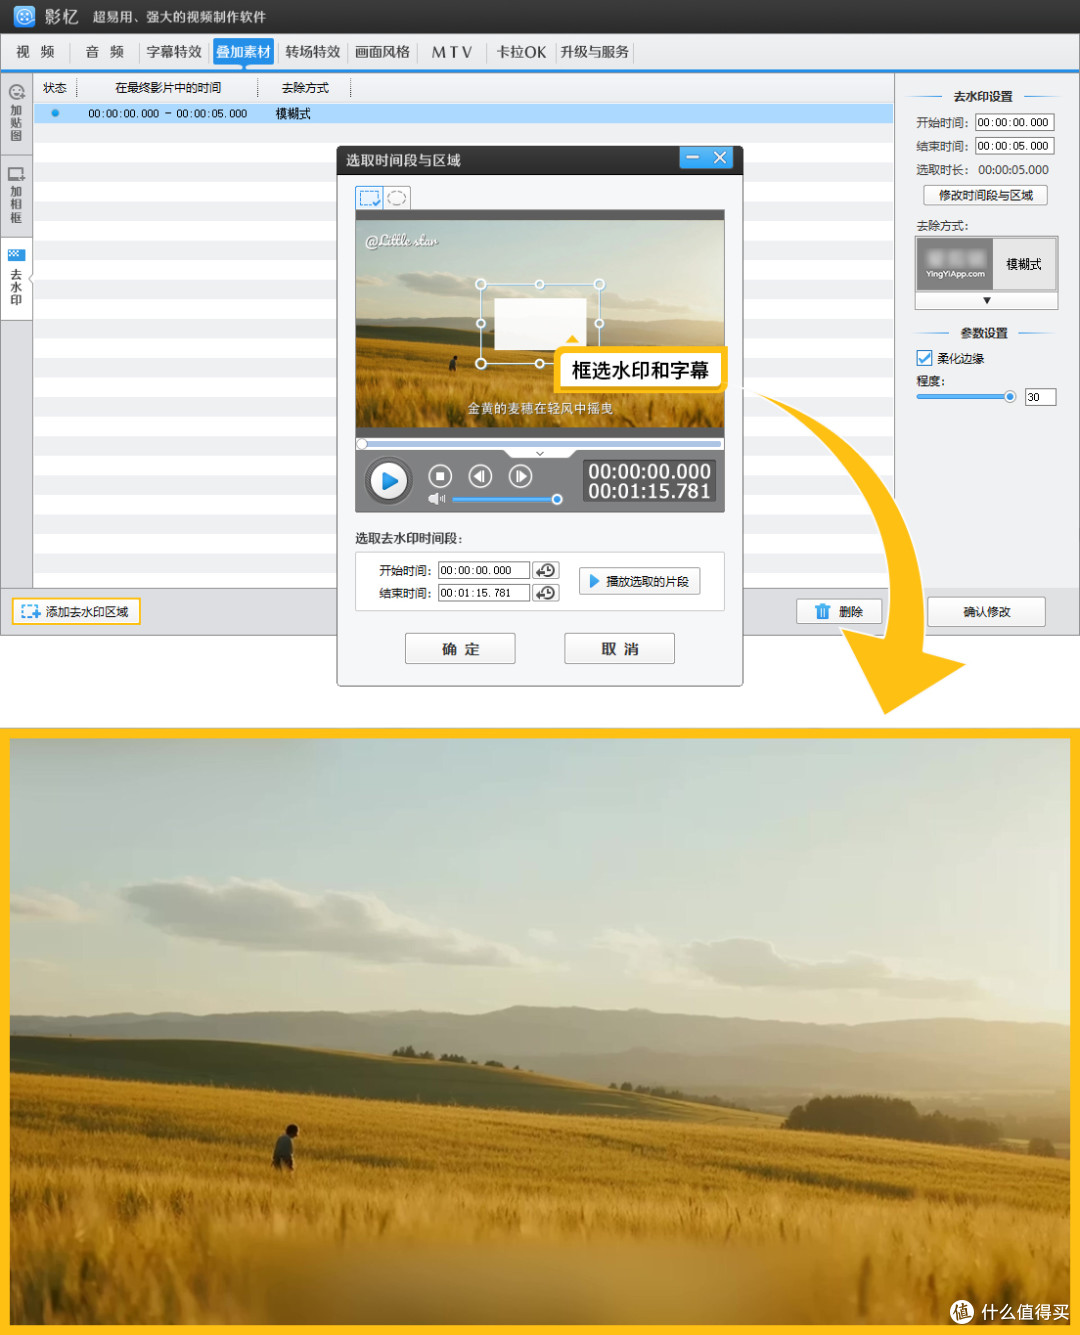Open the 卡拉OK tab

tap(521, 52)
